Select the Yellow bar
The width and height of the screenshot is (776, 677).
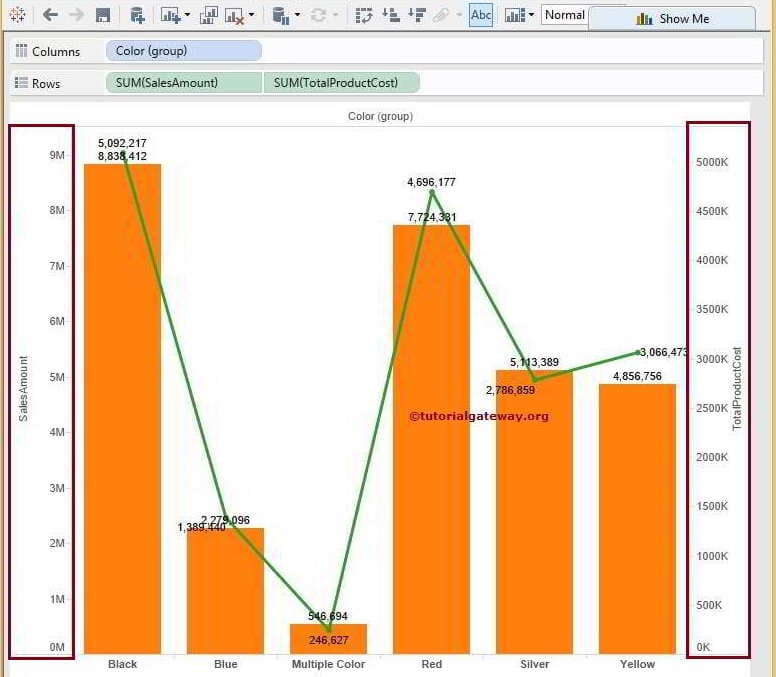(x=637, y=519)
